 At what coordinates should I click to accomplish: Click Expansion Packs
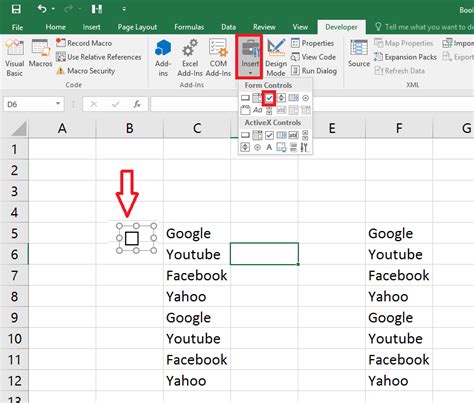(405, 57)
